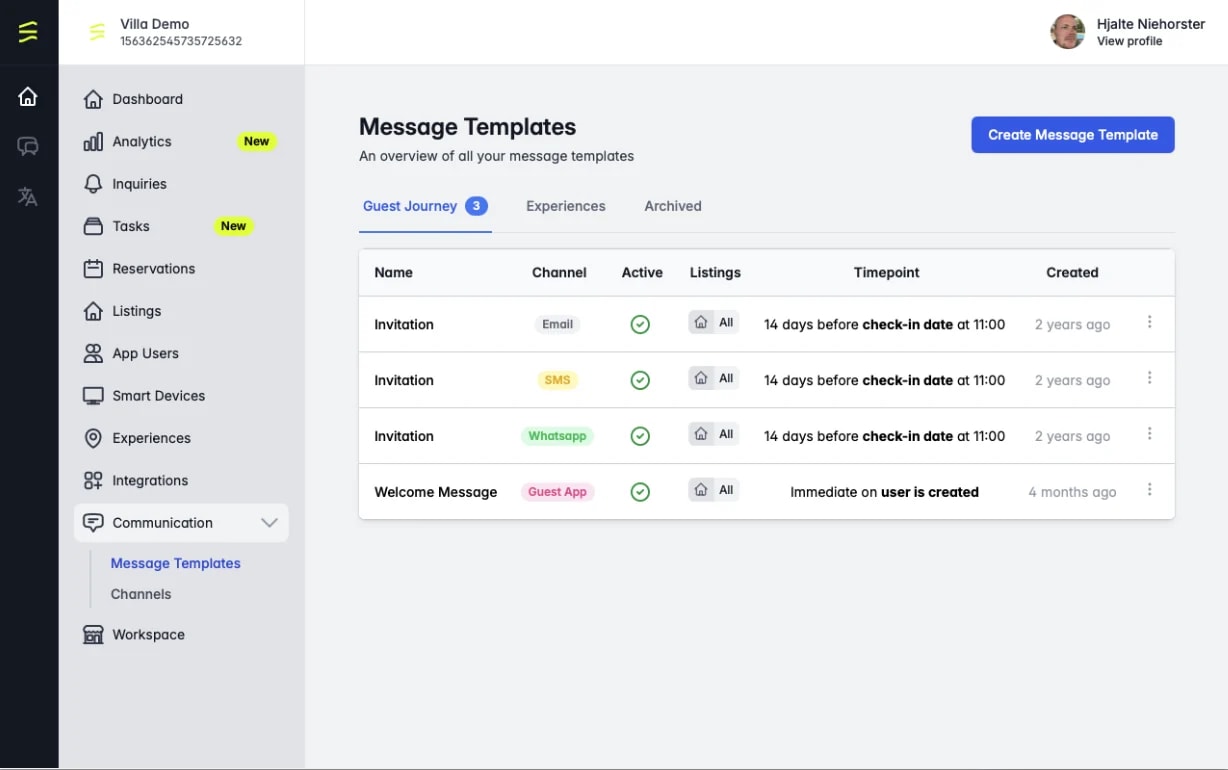Open the language translation rail icon
The width and height of the screenshot is (1228, 770).
(x=28, y=196)
